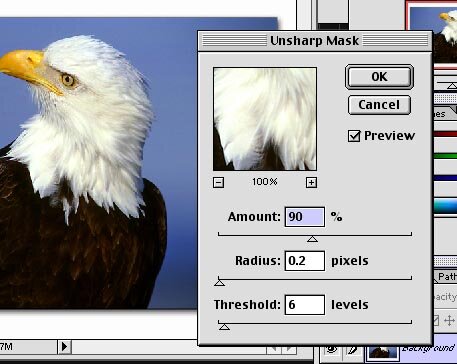
Task: Click the Navigator zoom slider triangle
Action: tap(452, 86)
